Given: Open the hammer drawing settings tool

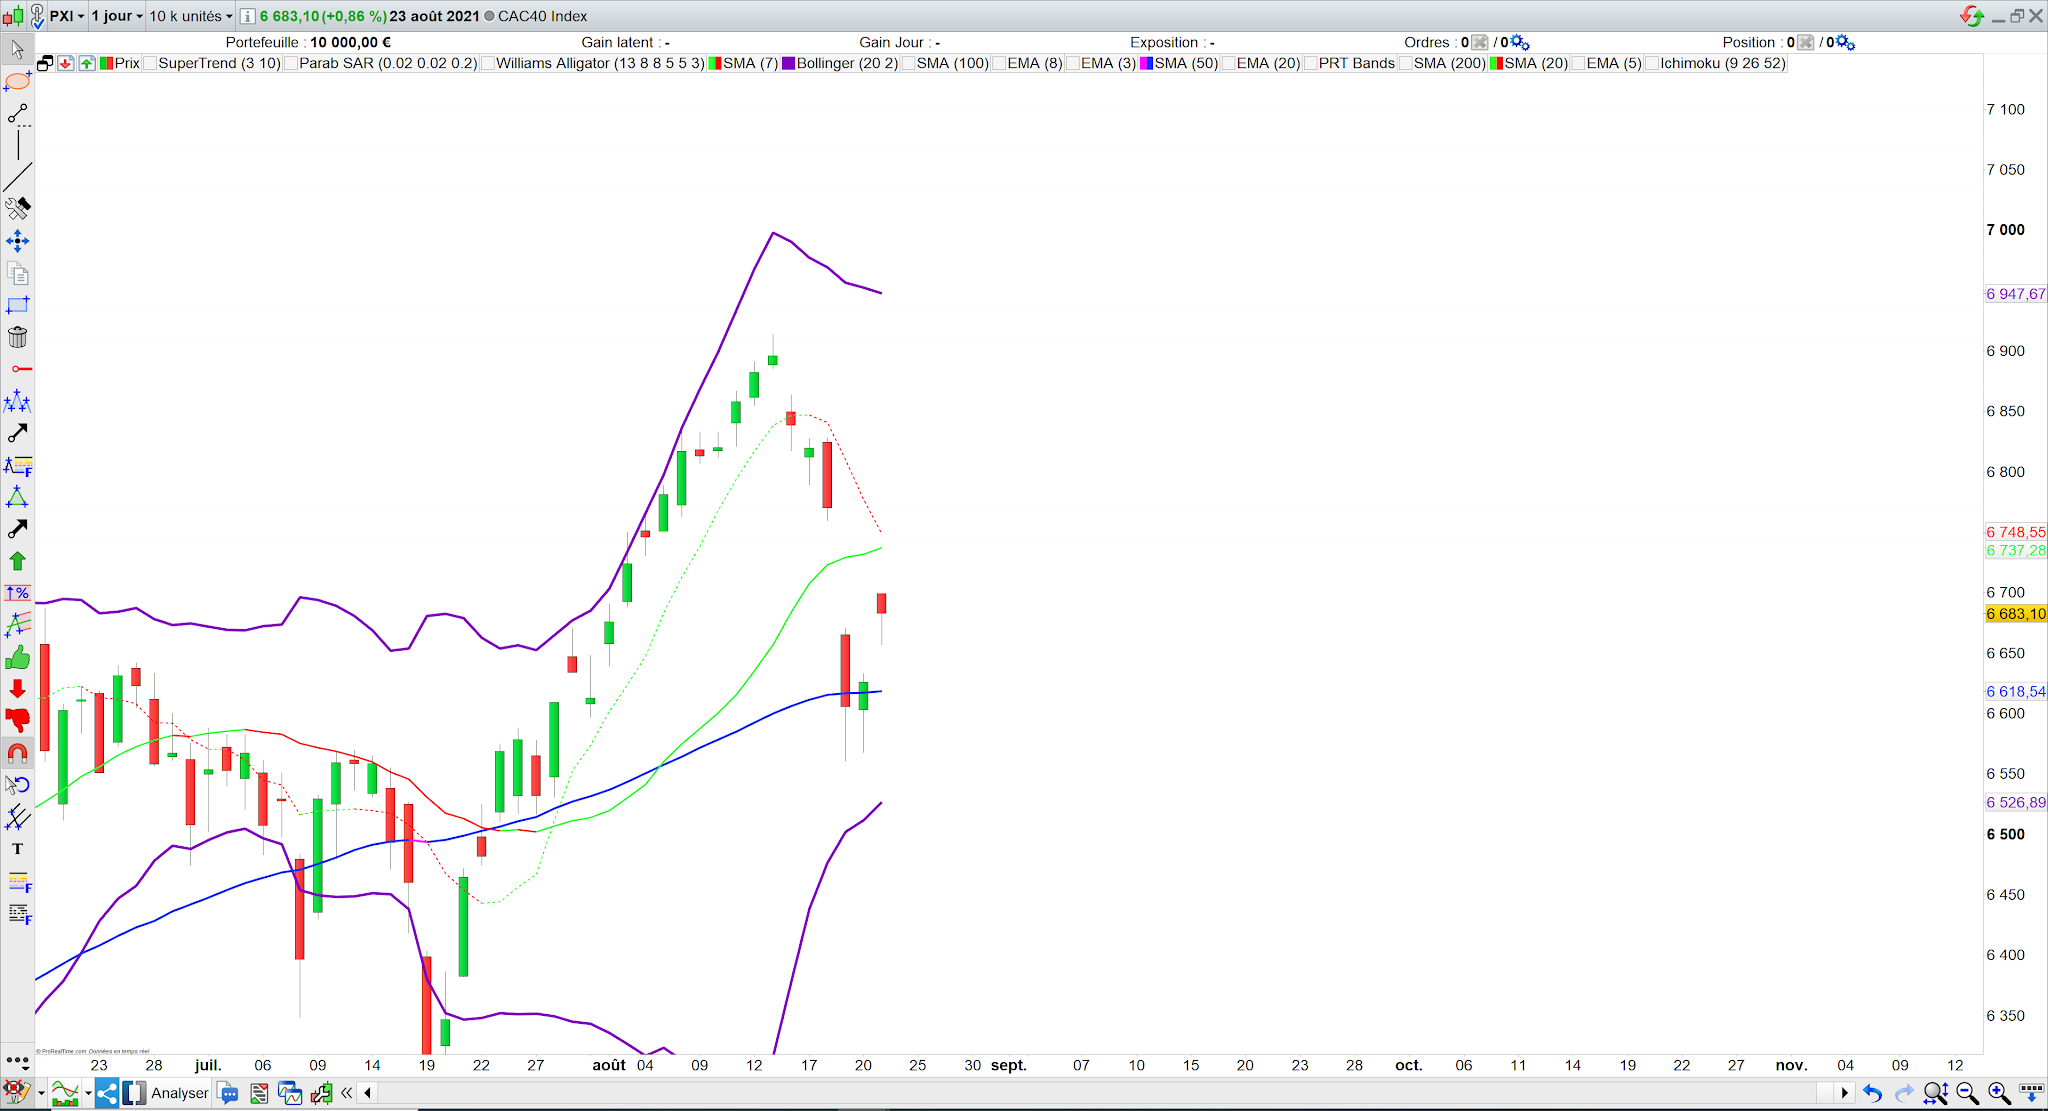Looking at the screenshot, I should (17, 208).
